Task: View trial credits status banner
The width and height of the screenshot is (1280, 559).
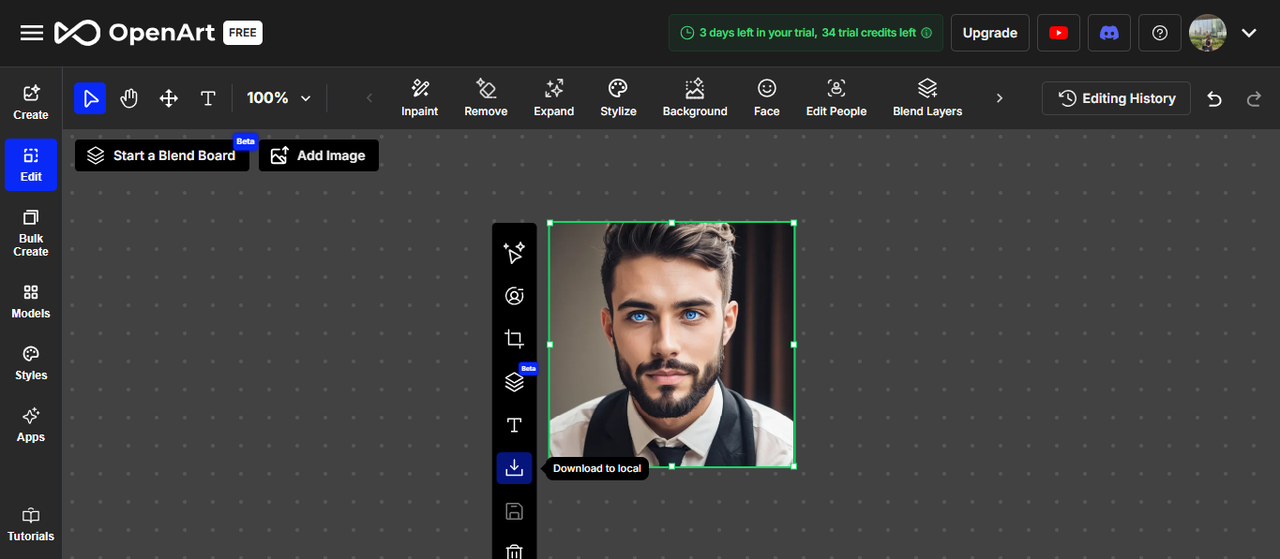Action: [x=806, y=33]
